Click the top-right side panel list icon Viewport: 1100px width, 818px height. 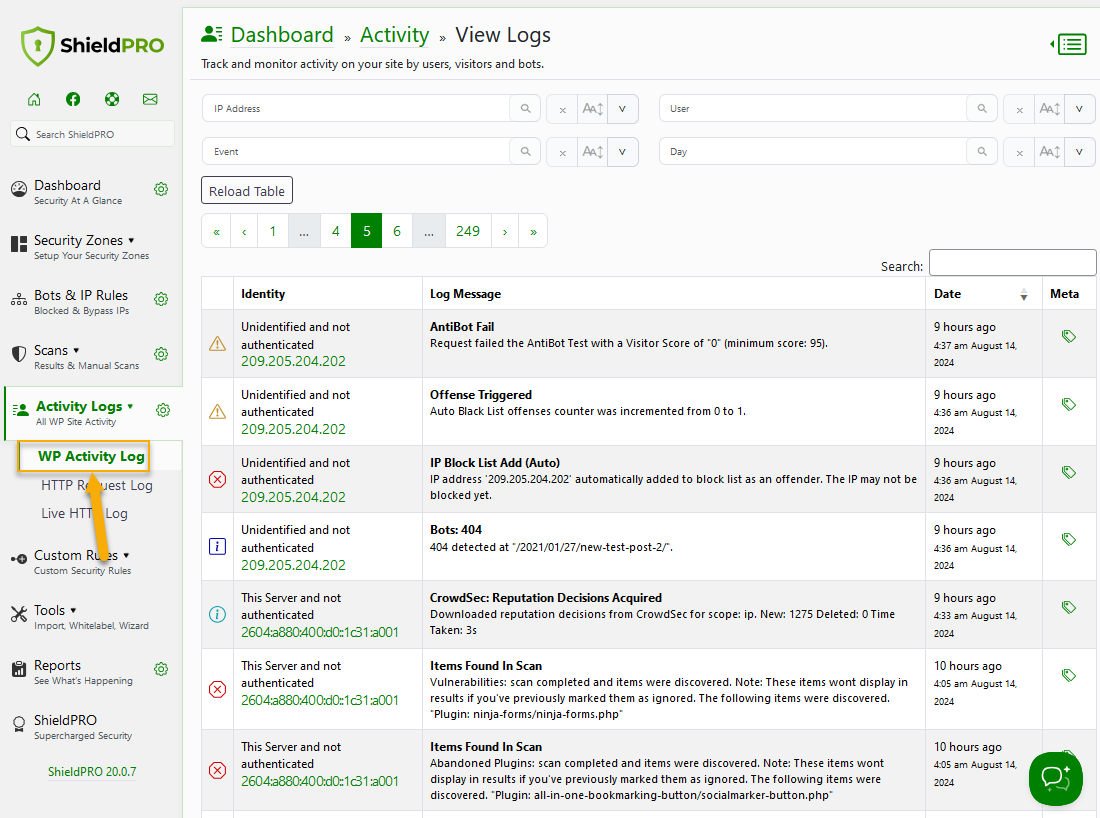[1069, 44]
